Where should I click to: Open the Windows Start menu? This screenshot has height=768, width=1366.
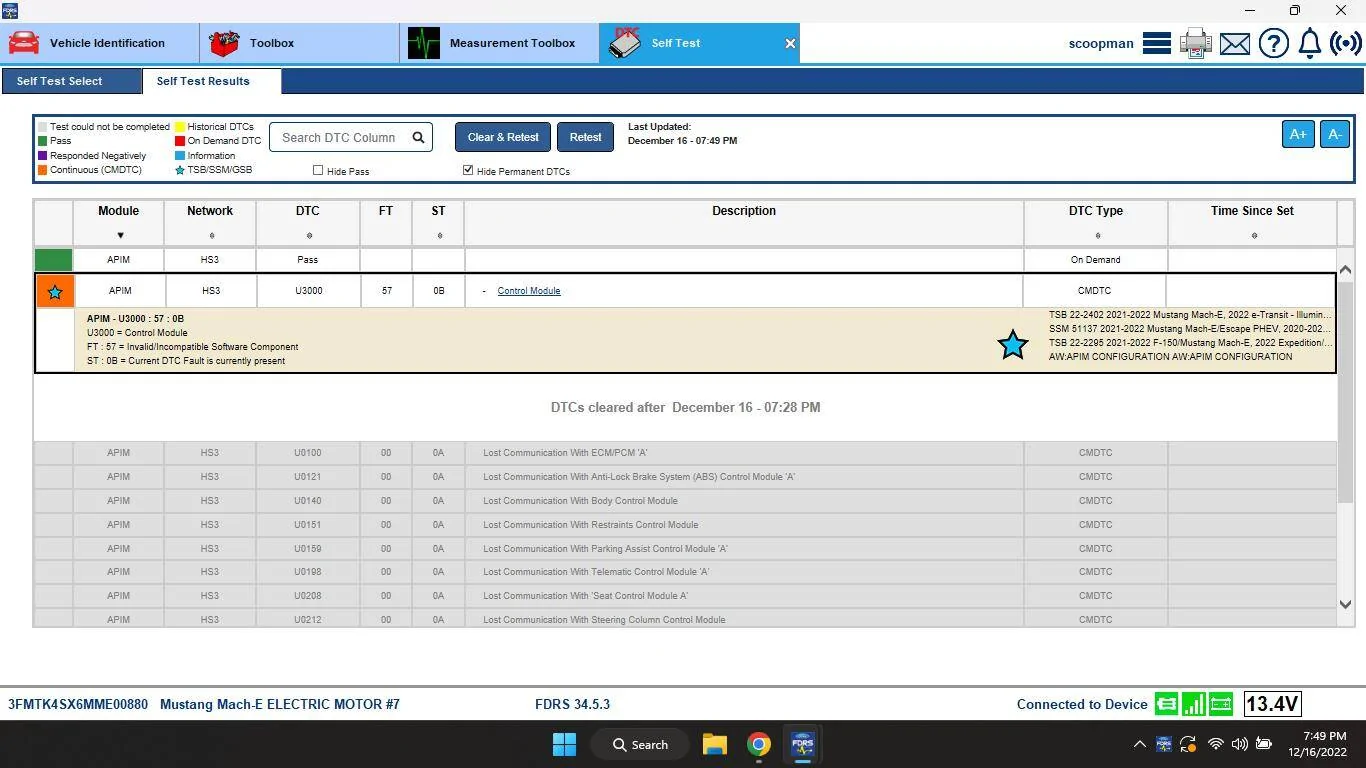(564, 744)
